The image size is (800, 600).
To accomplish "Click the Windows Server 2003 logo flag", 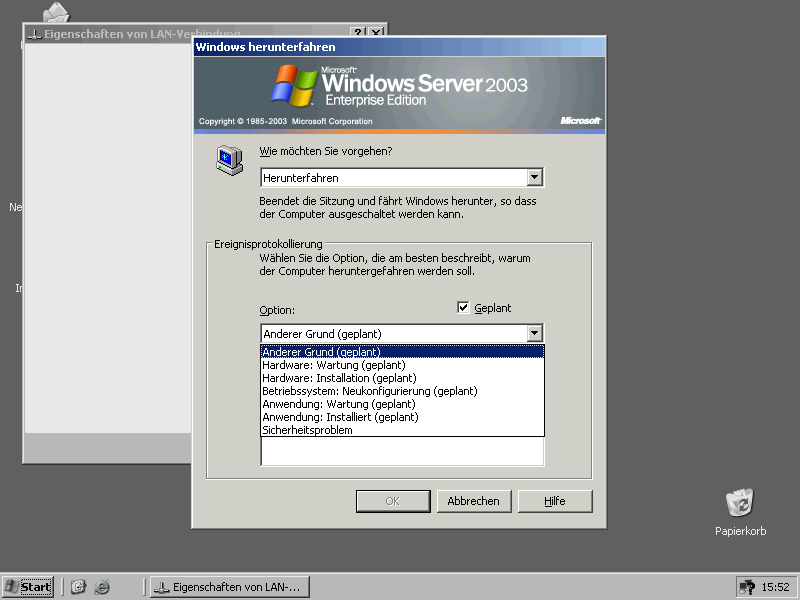I will 294,85.
